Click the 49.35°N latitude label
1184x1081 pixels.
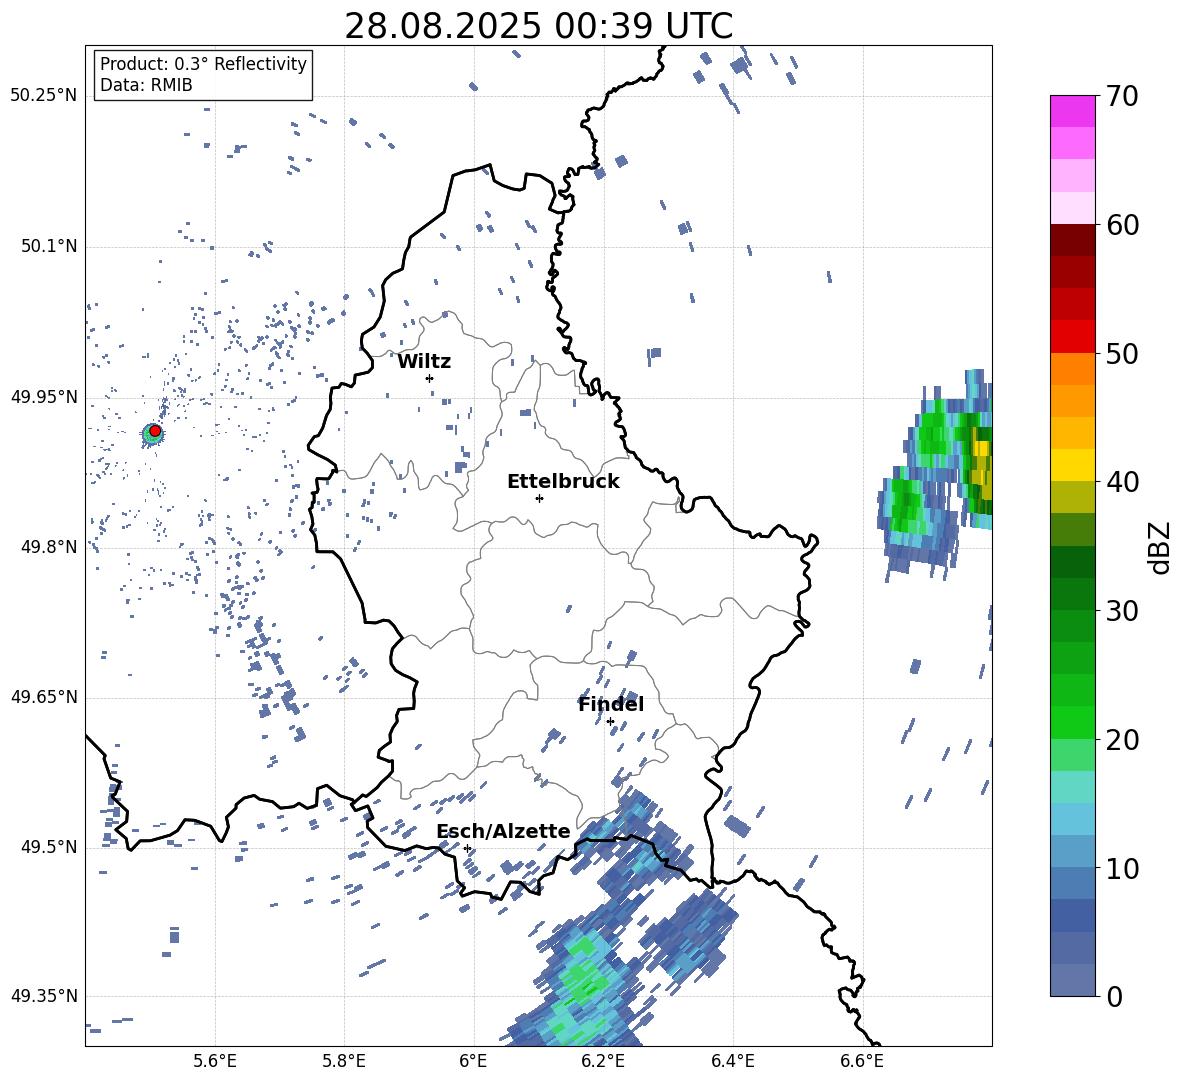(44, 996)
